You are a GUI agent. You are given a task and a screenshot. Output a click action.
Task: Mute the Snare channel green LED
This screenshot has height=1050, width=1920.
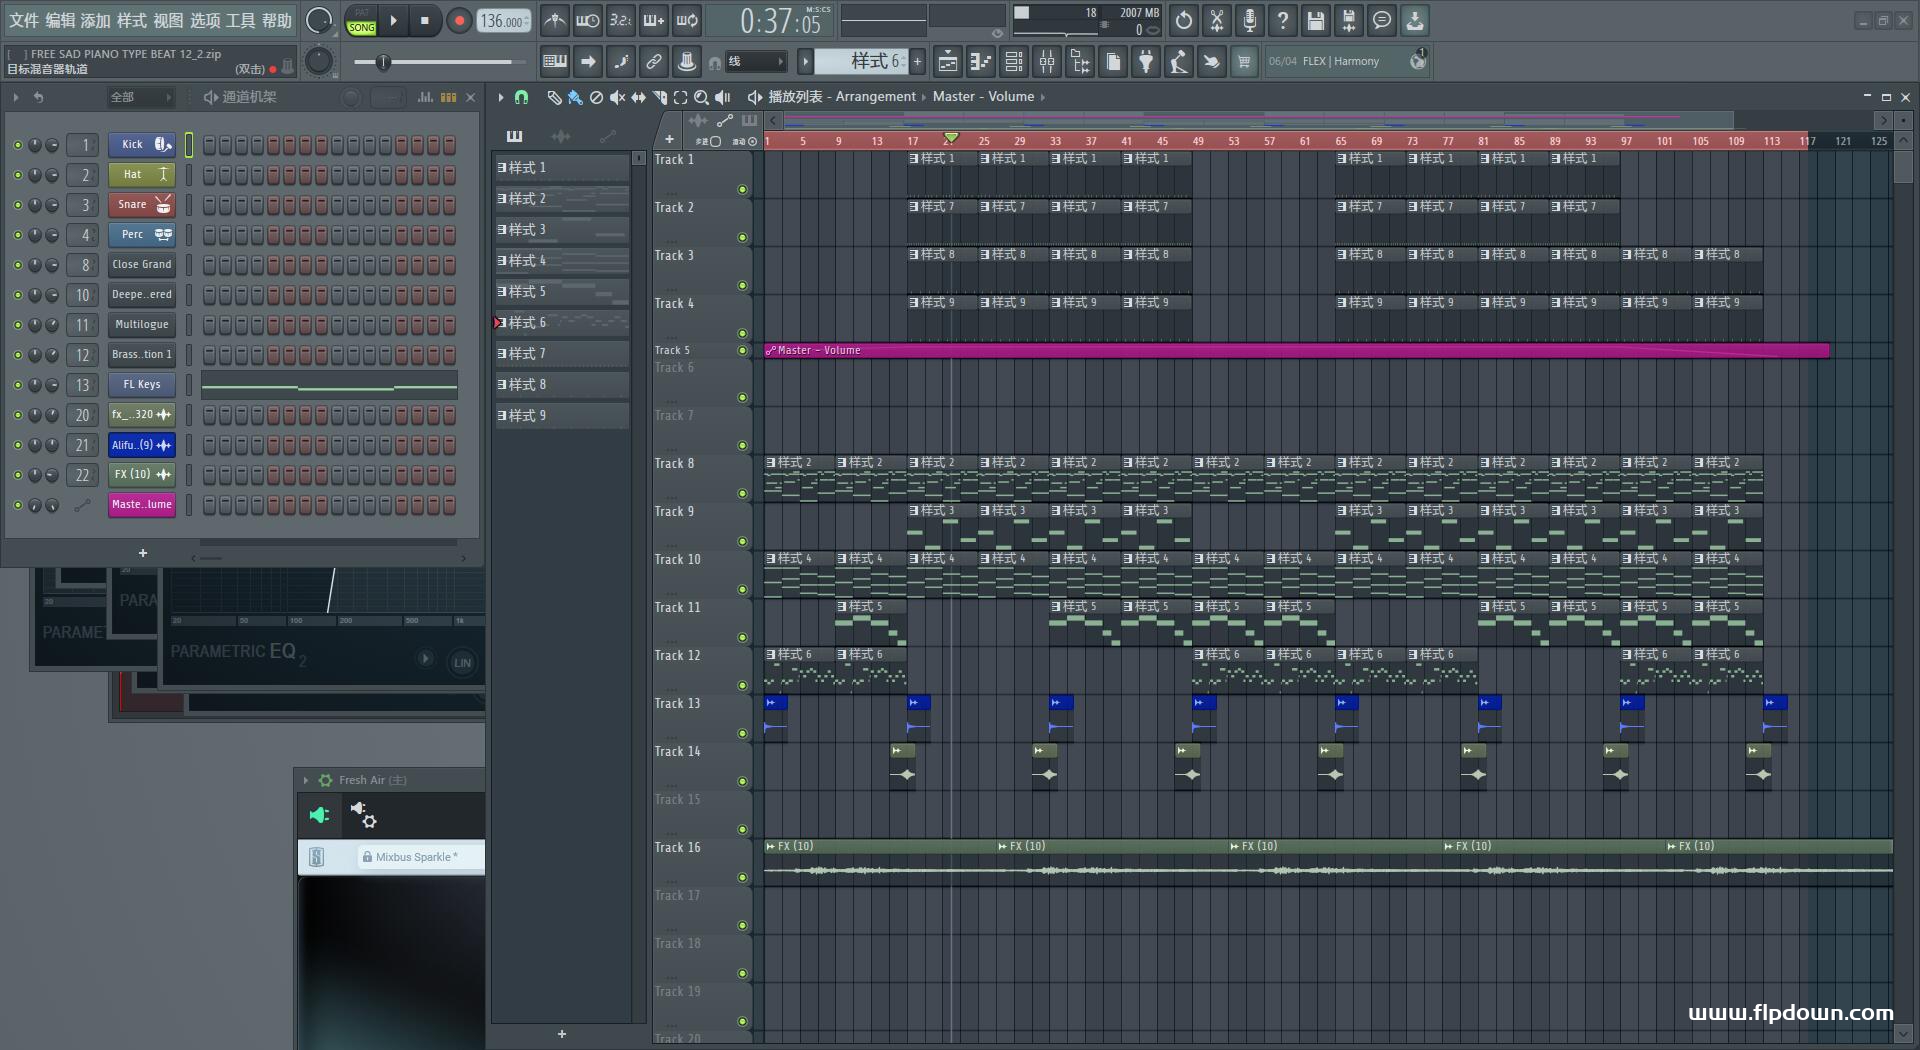coord(17,205)
